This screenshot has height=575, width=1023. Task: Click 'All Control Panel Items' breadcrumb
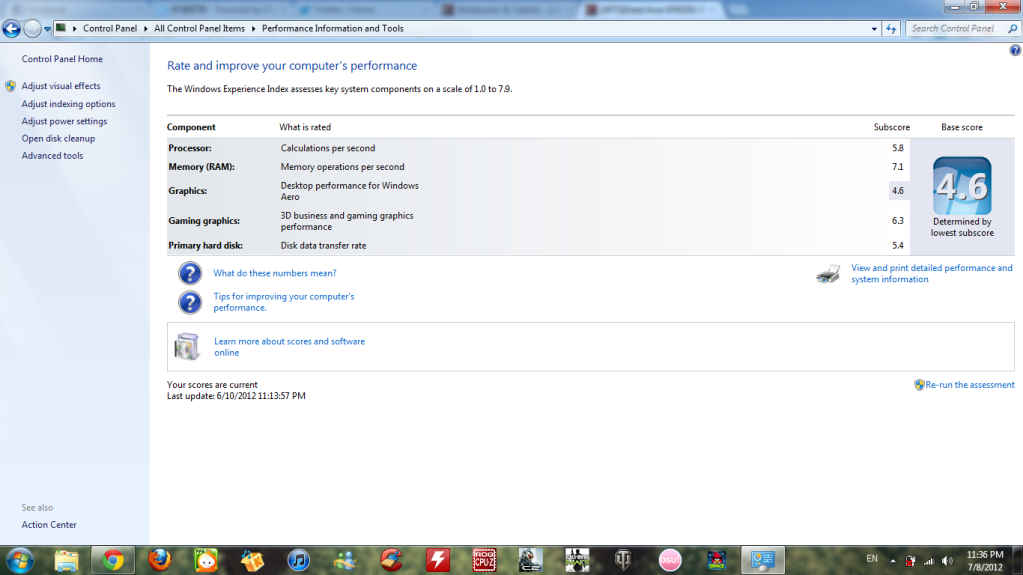pos(199,29)
